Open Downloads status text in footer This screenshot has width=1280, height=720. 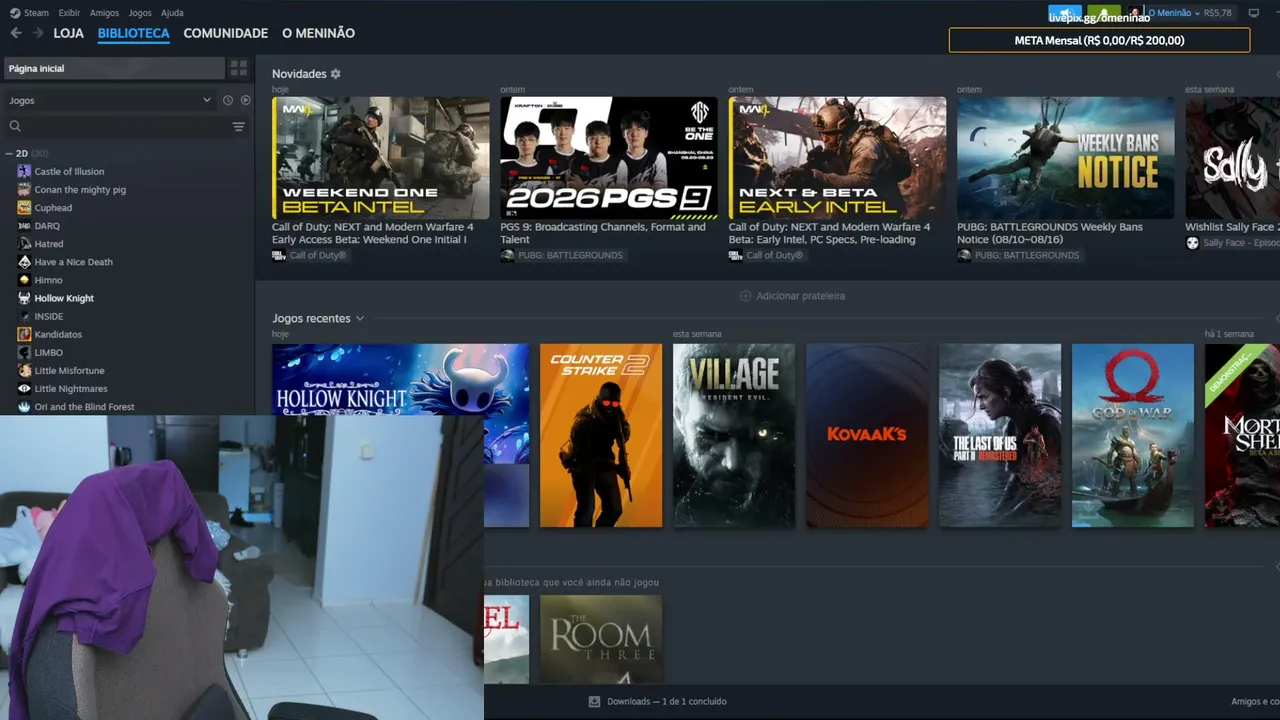[667, 701]
